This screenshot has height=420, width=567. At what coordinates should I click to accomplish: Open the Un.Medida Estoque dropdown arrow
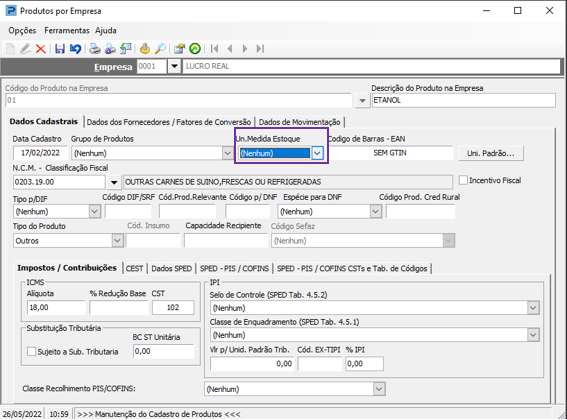(317, 153)
